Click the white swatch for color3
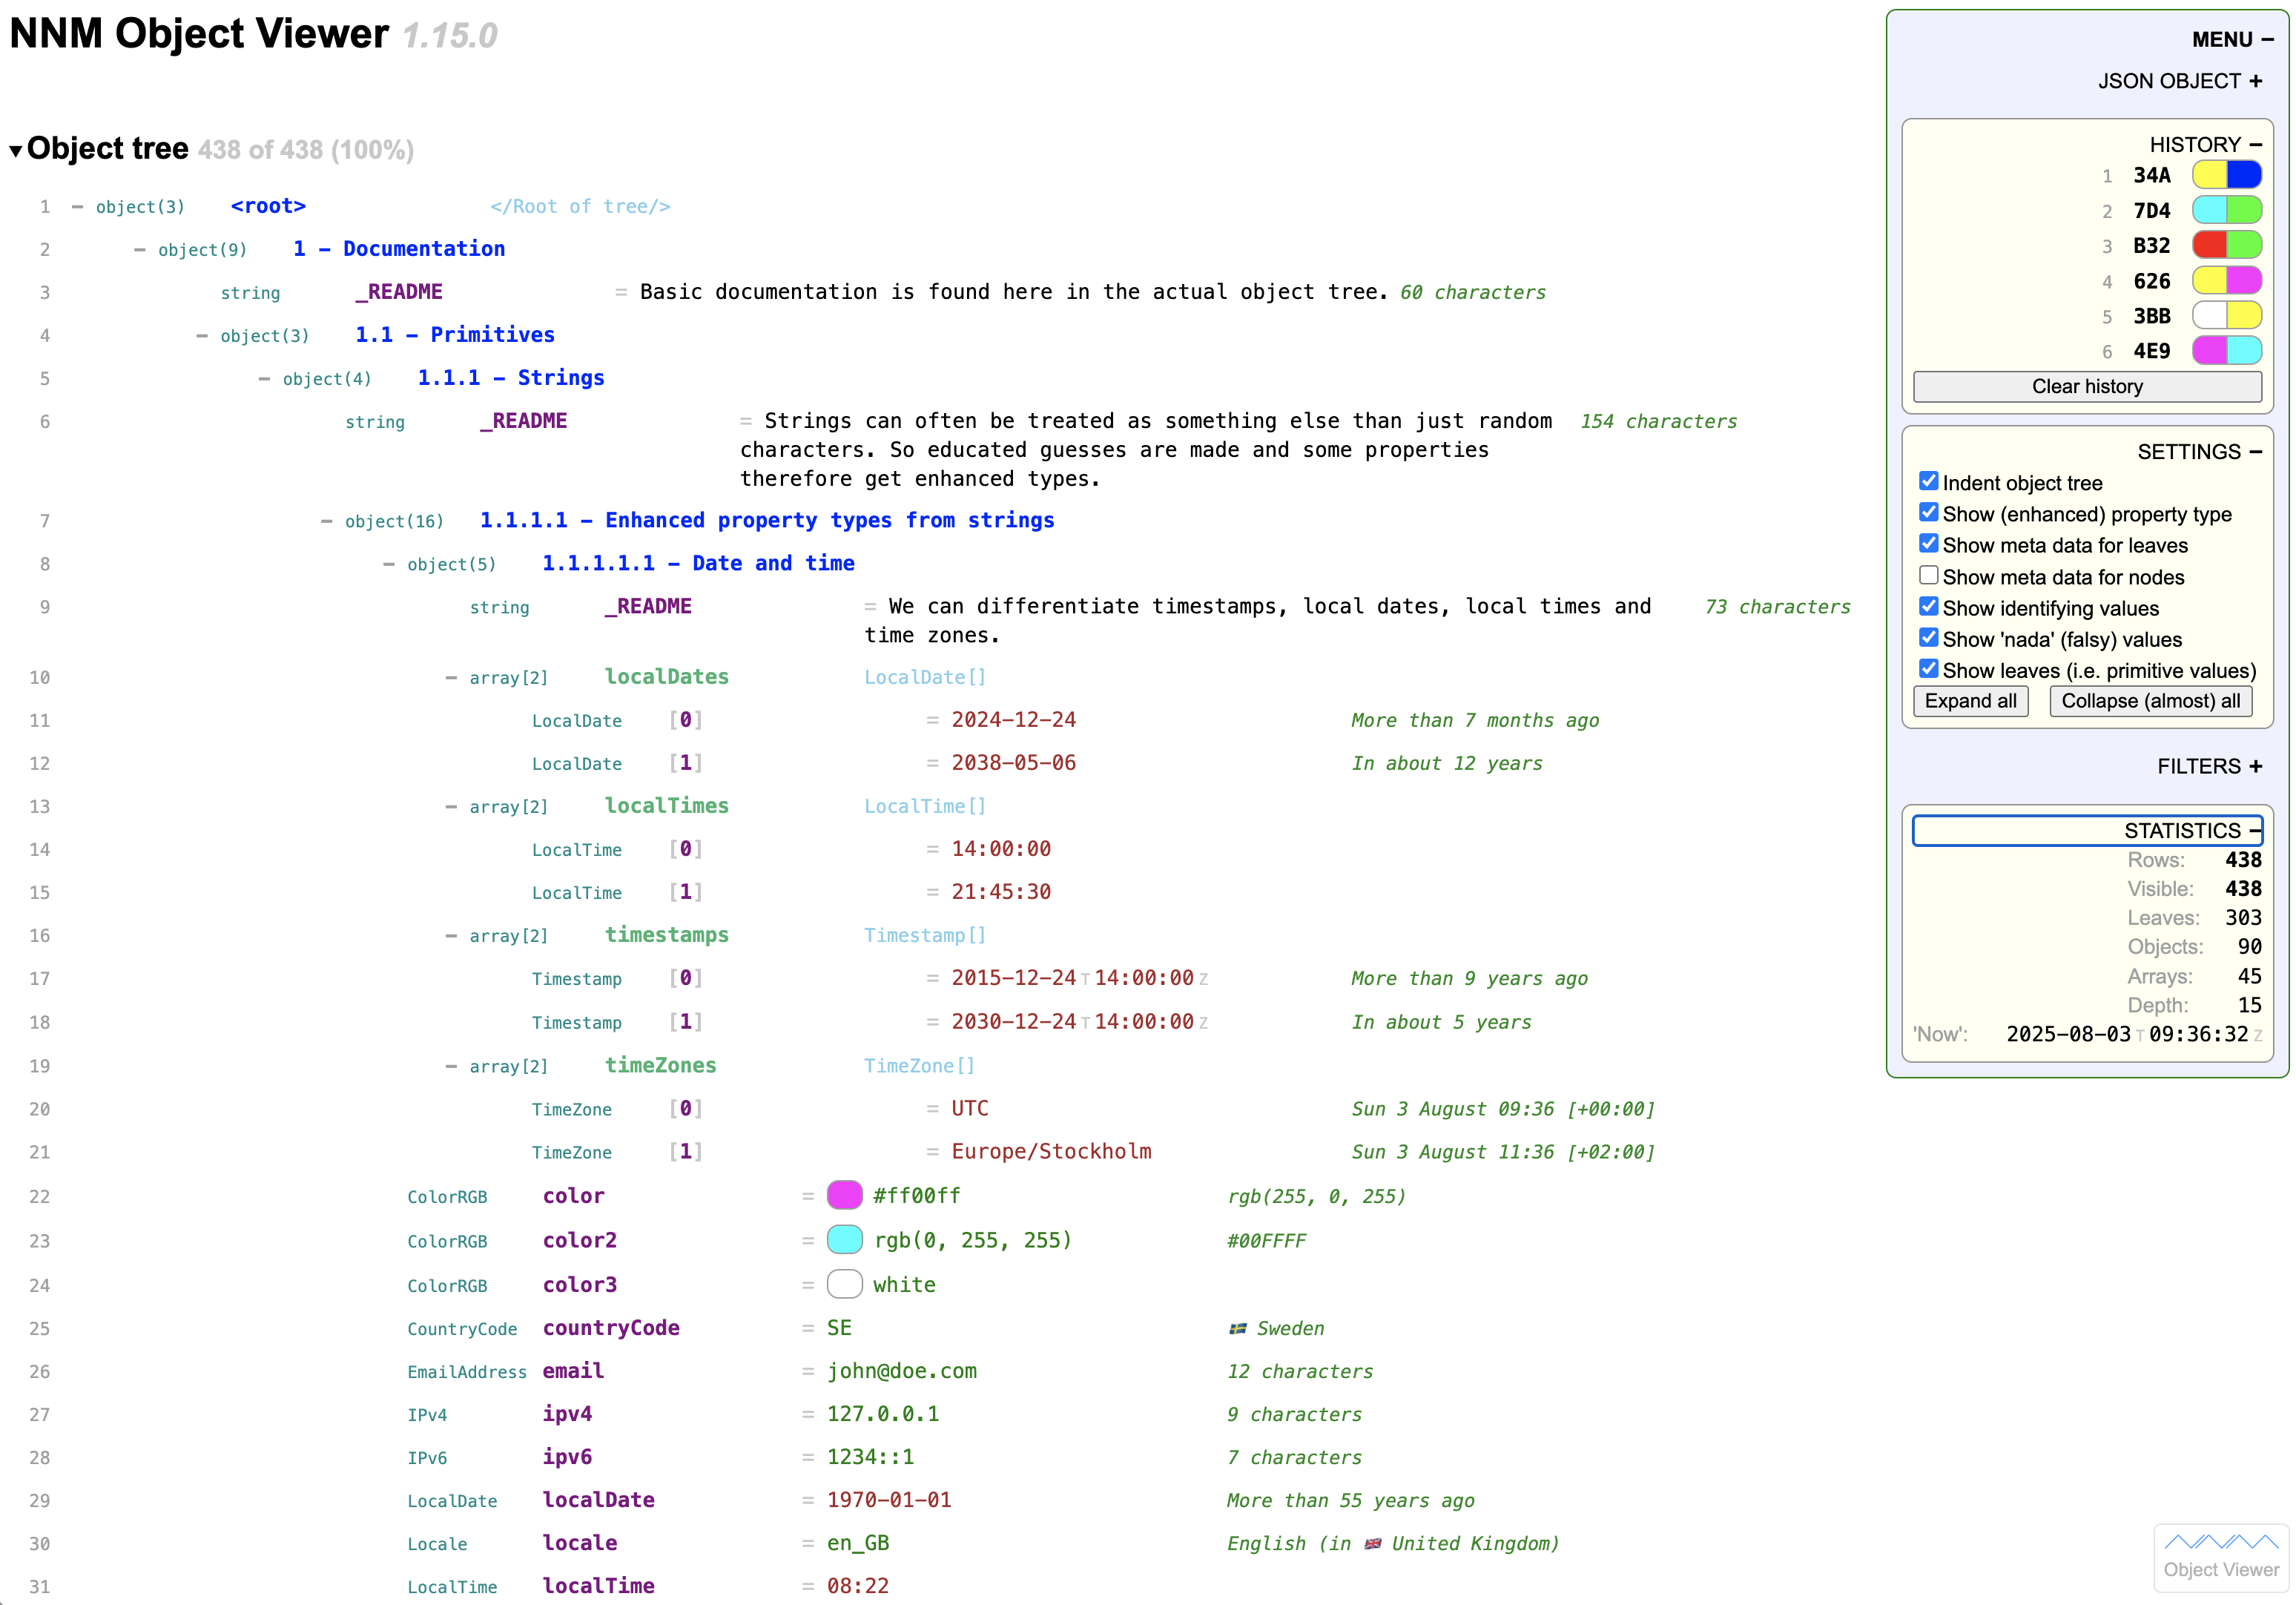The height and width of the screenshot is (1605, 2296). click(844, 1284)
